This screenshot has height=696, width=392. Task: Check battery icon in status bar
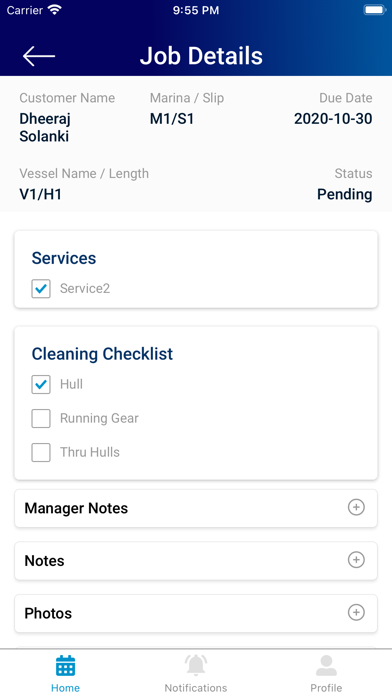[375, 10]
